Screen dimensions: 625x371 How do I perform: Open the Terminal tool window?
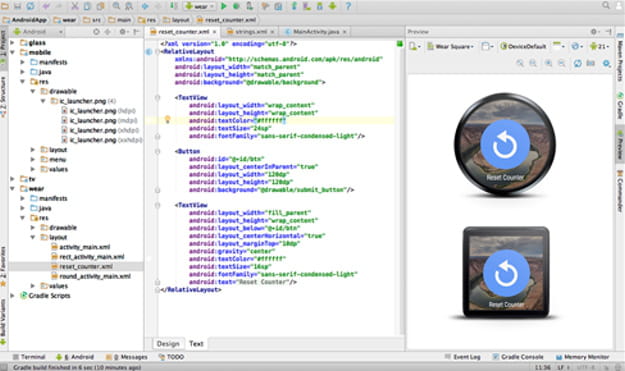pos(29,357)
